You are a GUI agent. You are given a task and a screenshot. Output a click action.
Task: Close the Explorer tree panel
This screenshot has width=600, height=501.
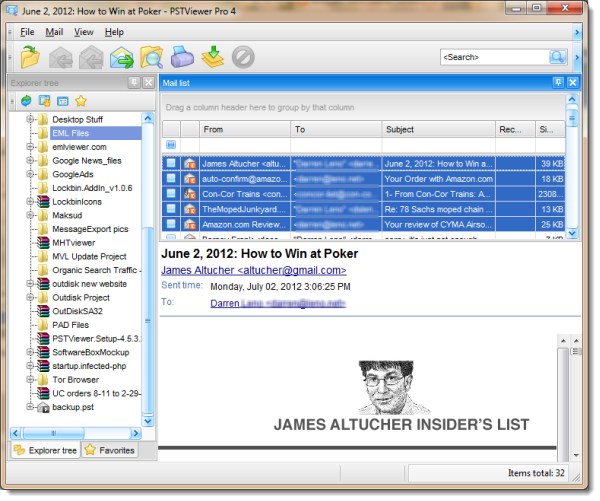148,83
